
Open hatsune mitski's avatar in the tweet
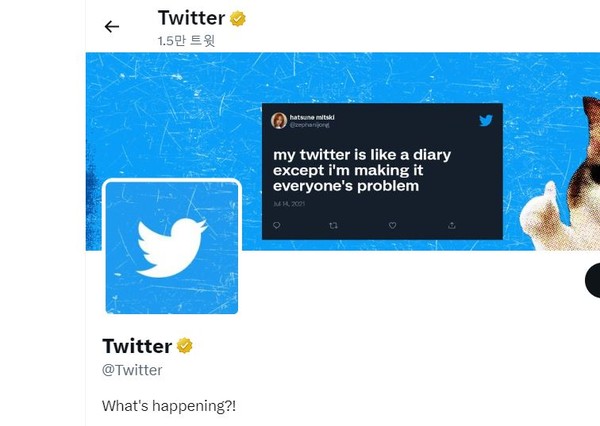[x=279, y=121]
